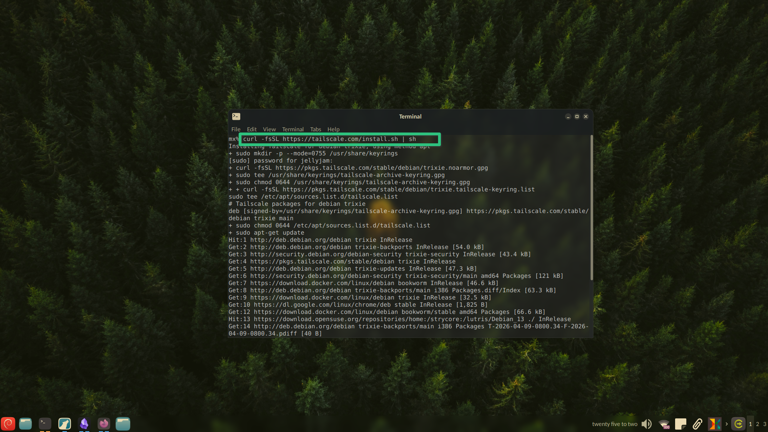This screenshot has width=768, height=432.
Task: Open the Debian application menu launcher
Action: pyautogui.click(x=8, y=424)
